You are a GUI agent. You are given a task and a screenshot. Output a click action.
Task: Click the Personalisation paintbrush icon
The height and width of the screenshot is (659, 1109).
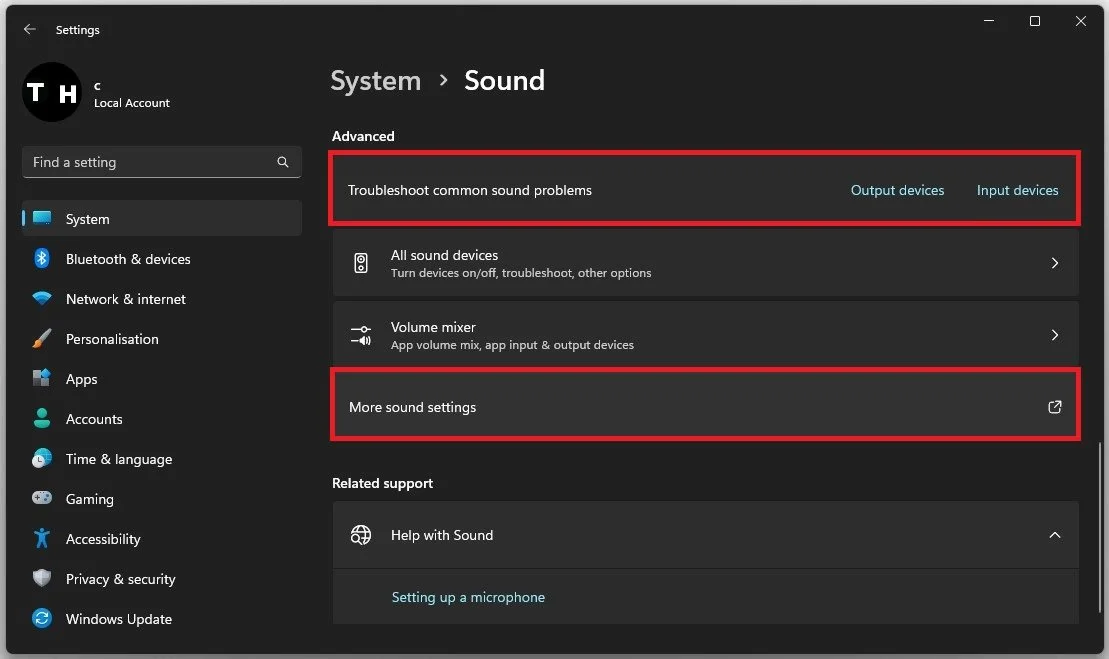click(42, 339)
